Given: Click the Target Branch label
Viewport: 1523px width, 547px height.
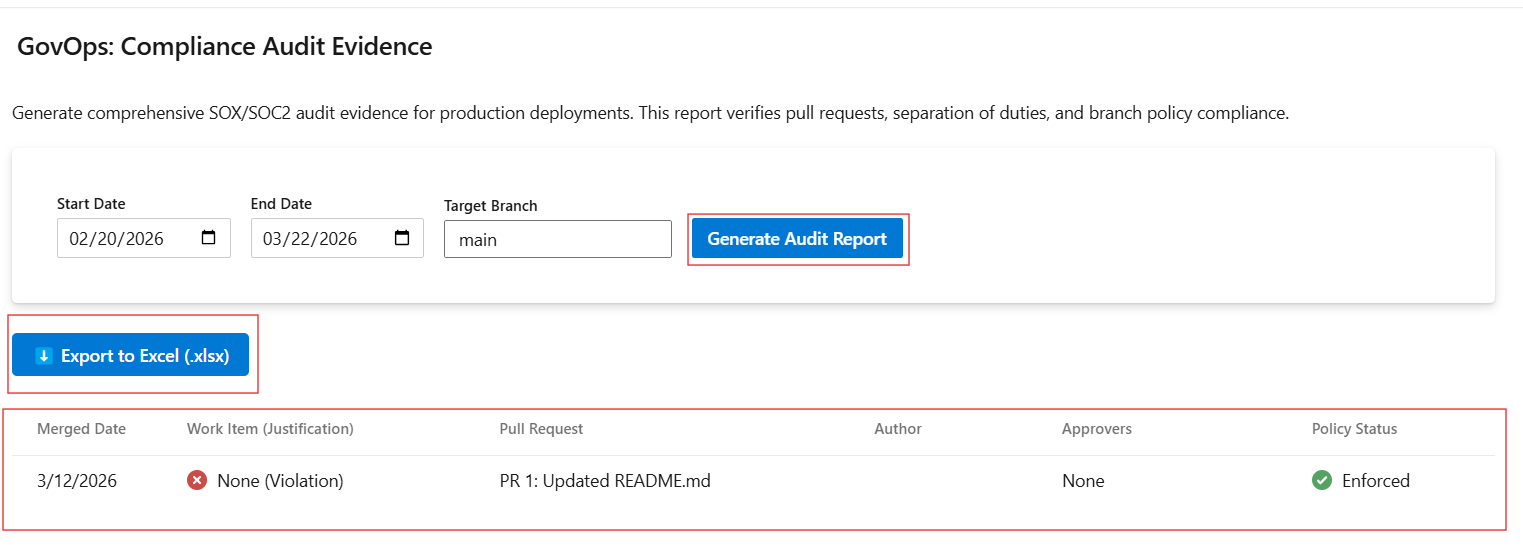Looking at the screenshot, I should point(491,206).
